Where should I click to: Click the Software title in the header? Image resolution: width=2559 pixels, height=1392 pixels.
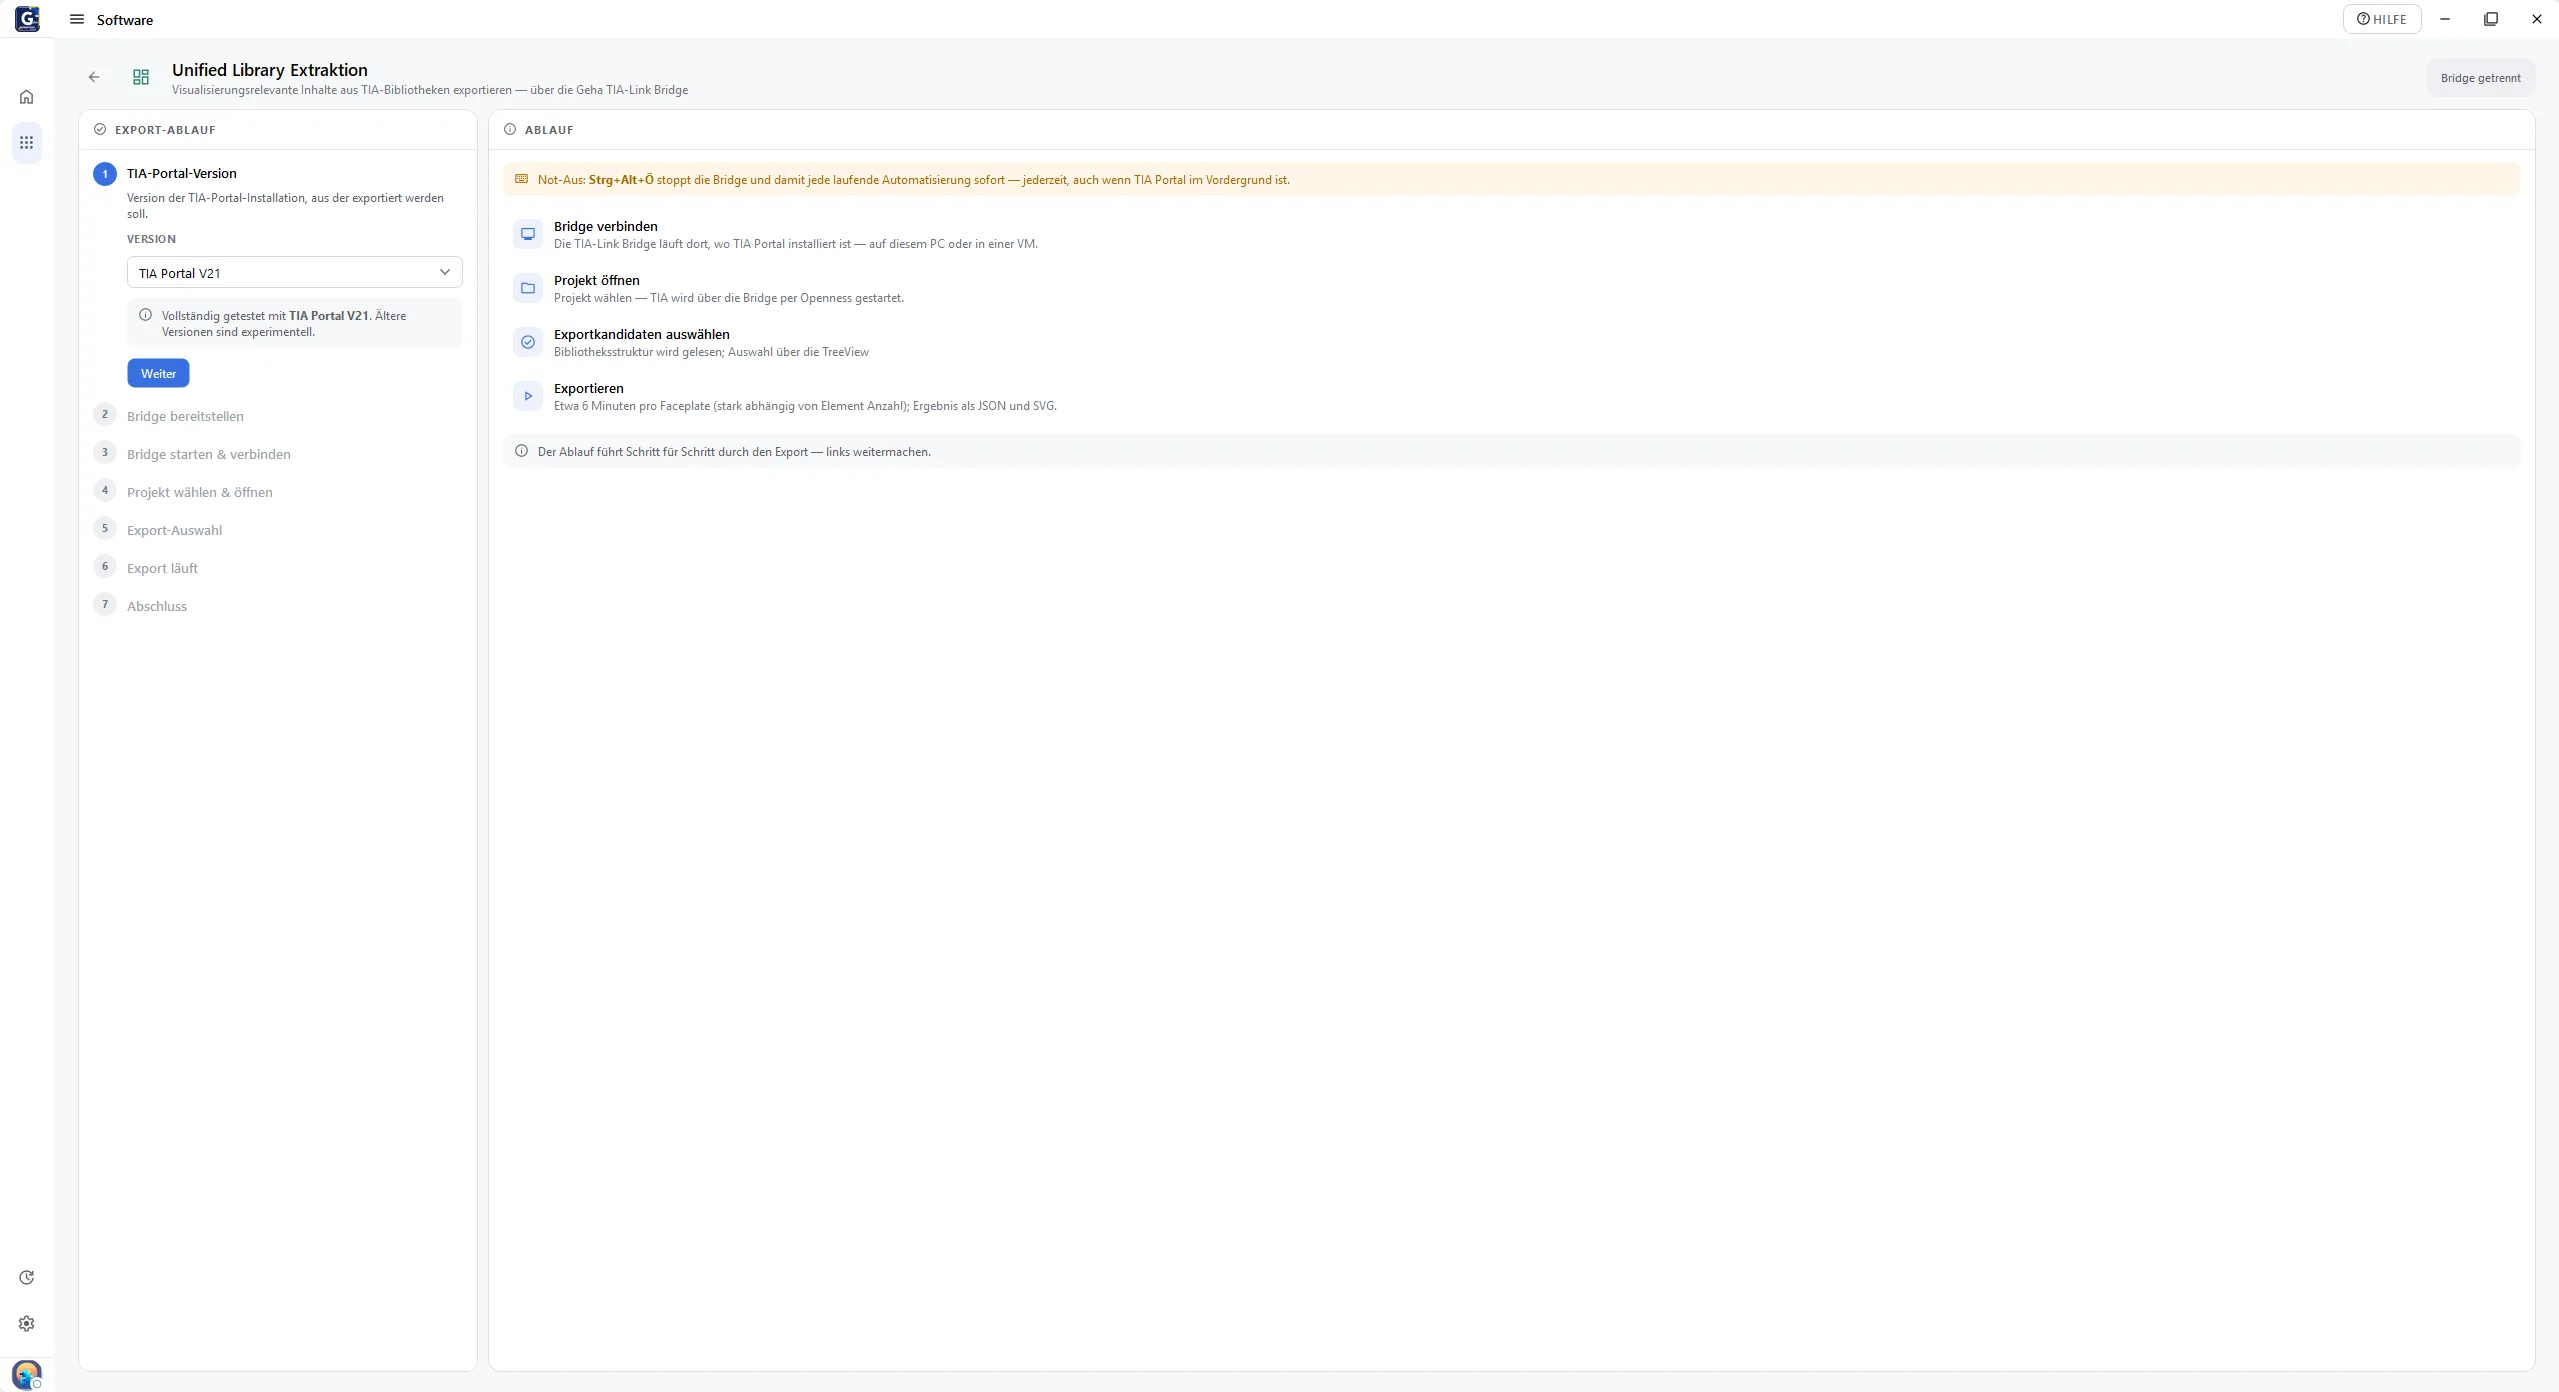(x=125, y=20)
